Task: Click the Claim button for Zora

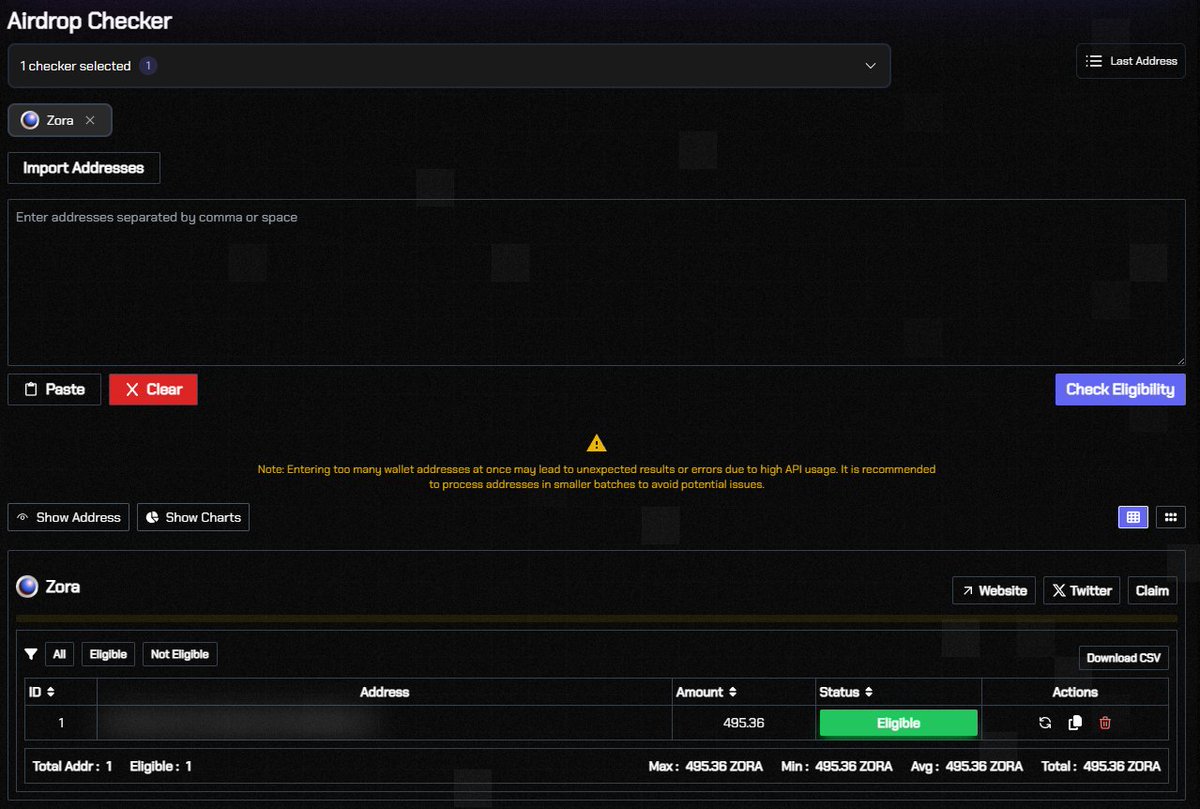Action: point(1152,590)
